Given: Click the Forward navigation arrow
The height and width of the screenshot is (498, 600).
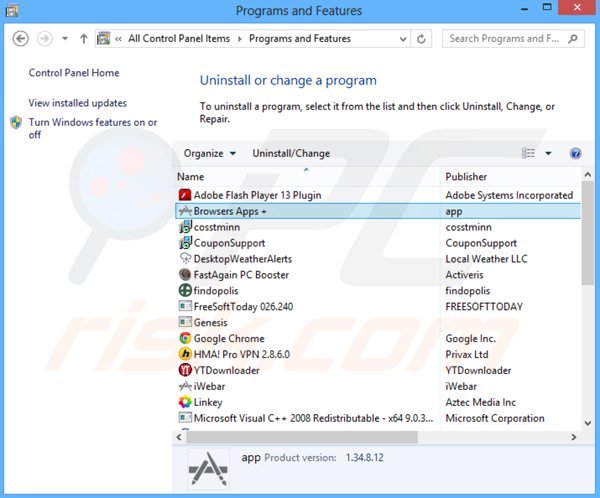Looking at the screenshot, I should pyautogui.click(x=45, y=39).
